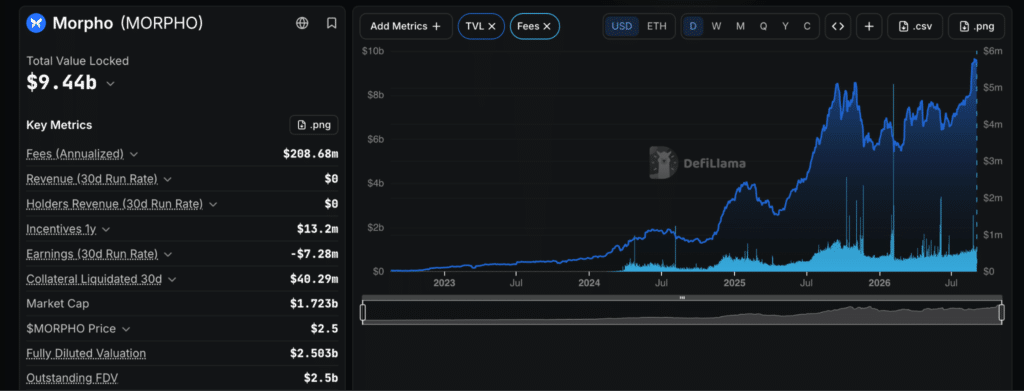Viewport: 1024px width, 391px height.
Task: Open the Add Metrics menu
Action: pyautogui.click(x=406, y=26)
